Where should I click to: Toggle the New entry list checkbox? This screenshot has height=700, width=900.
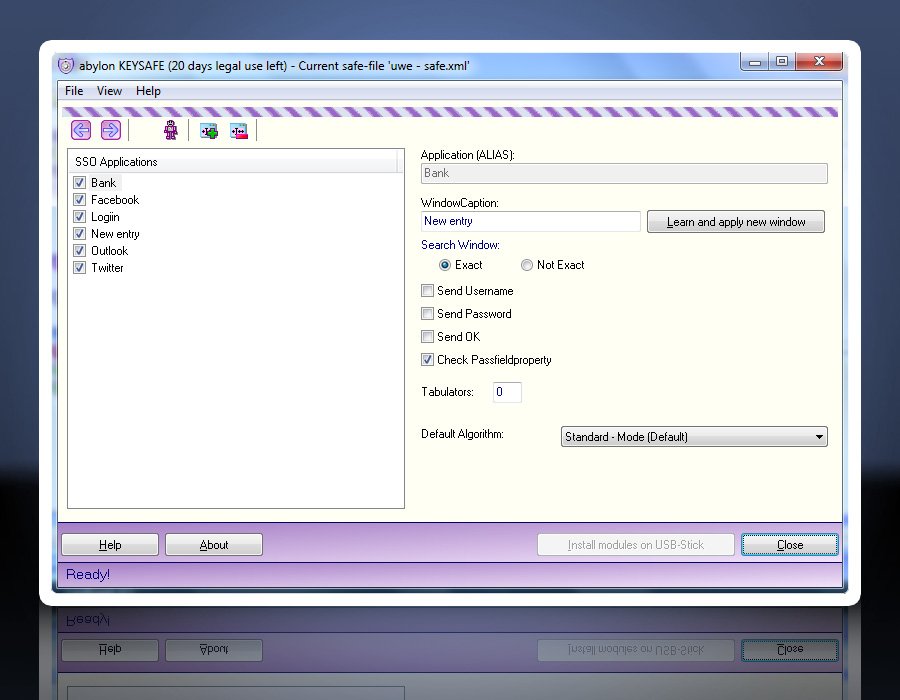(x=80, y=234)
